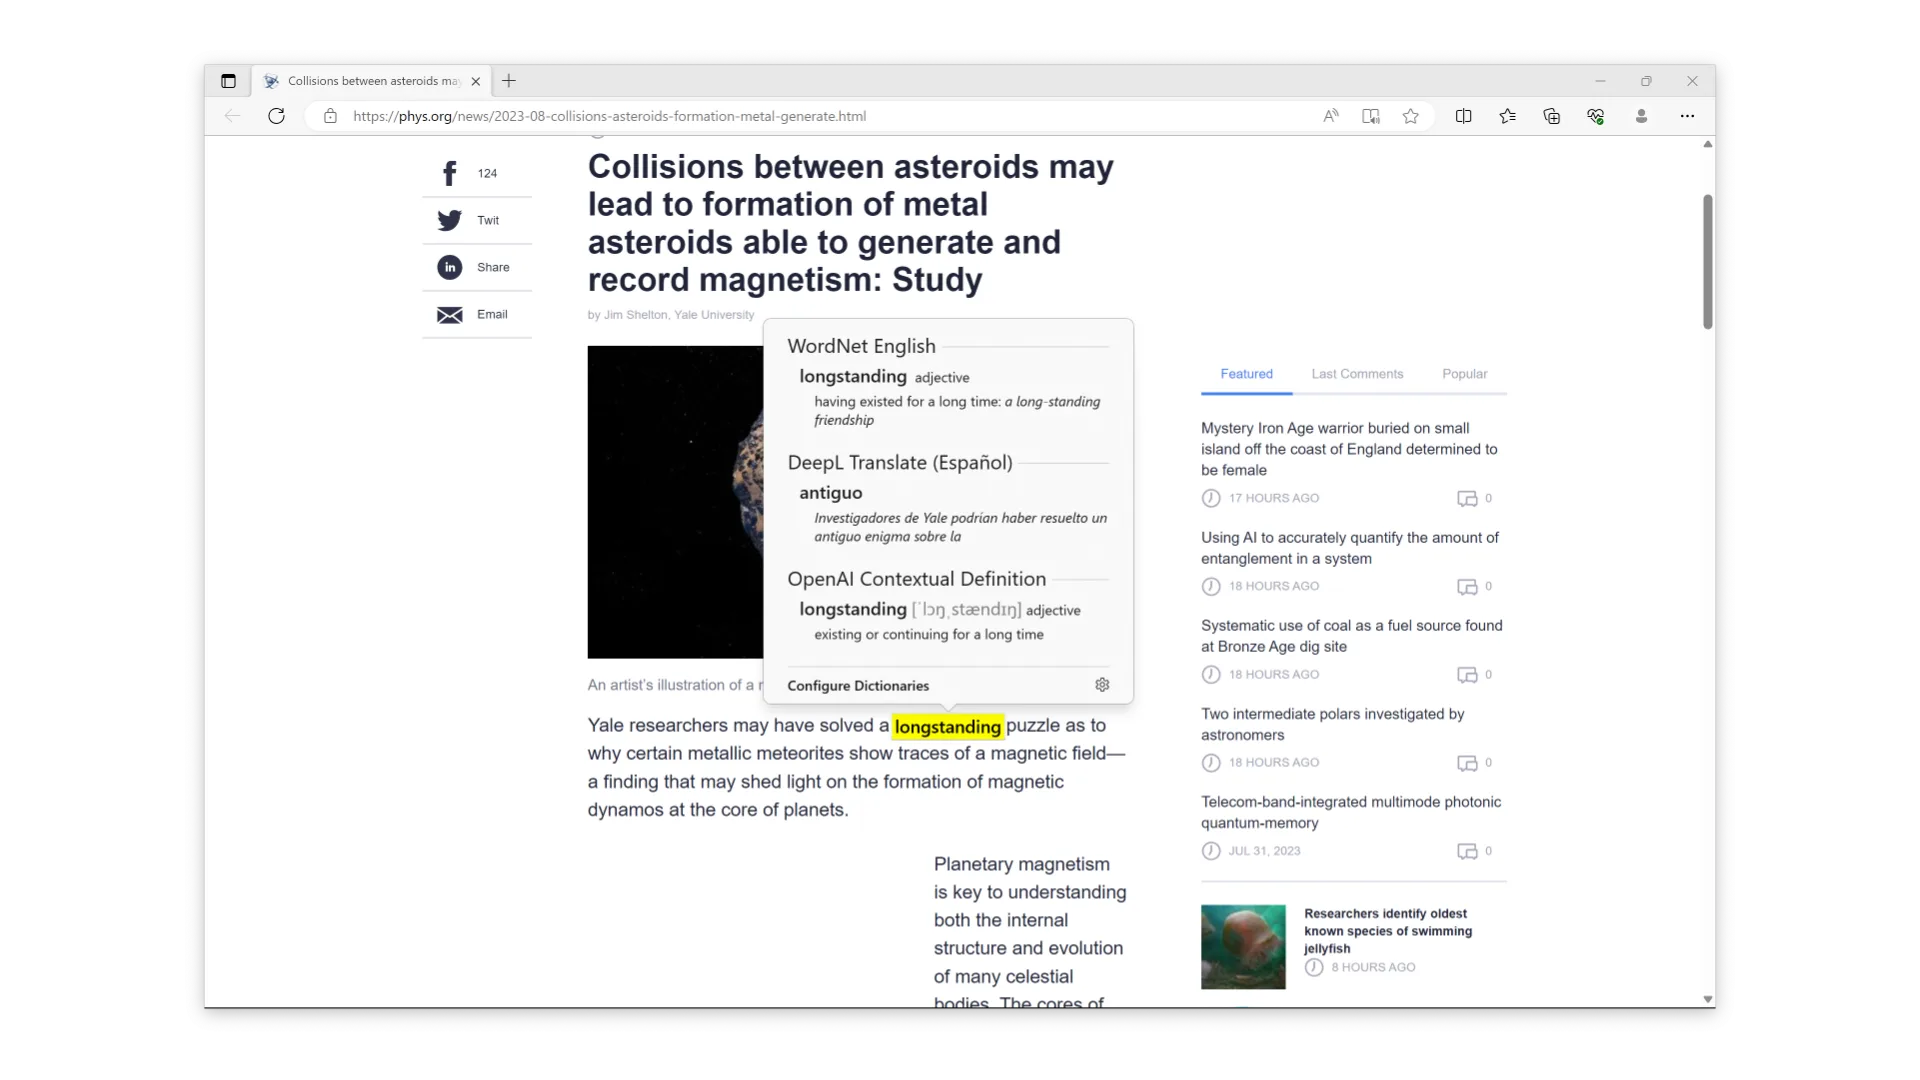Click the page vertical scrollbar thumb
The height and width of the screenshot is (1080, 1920).
1708,262
